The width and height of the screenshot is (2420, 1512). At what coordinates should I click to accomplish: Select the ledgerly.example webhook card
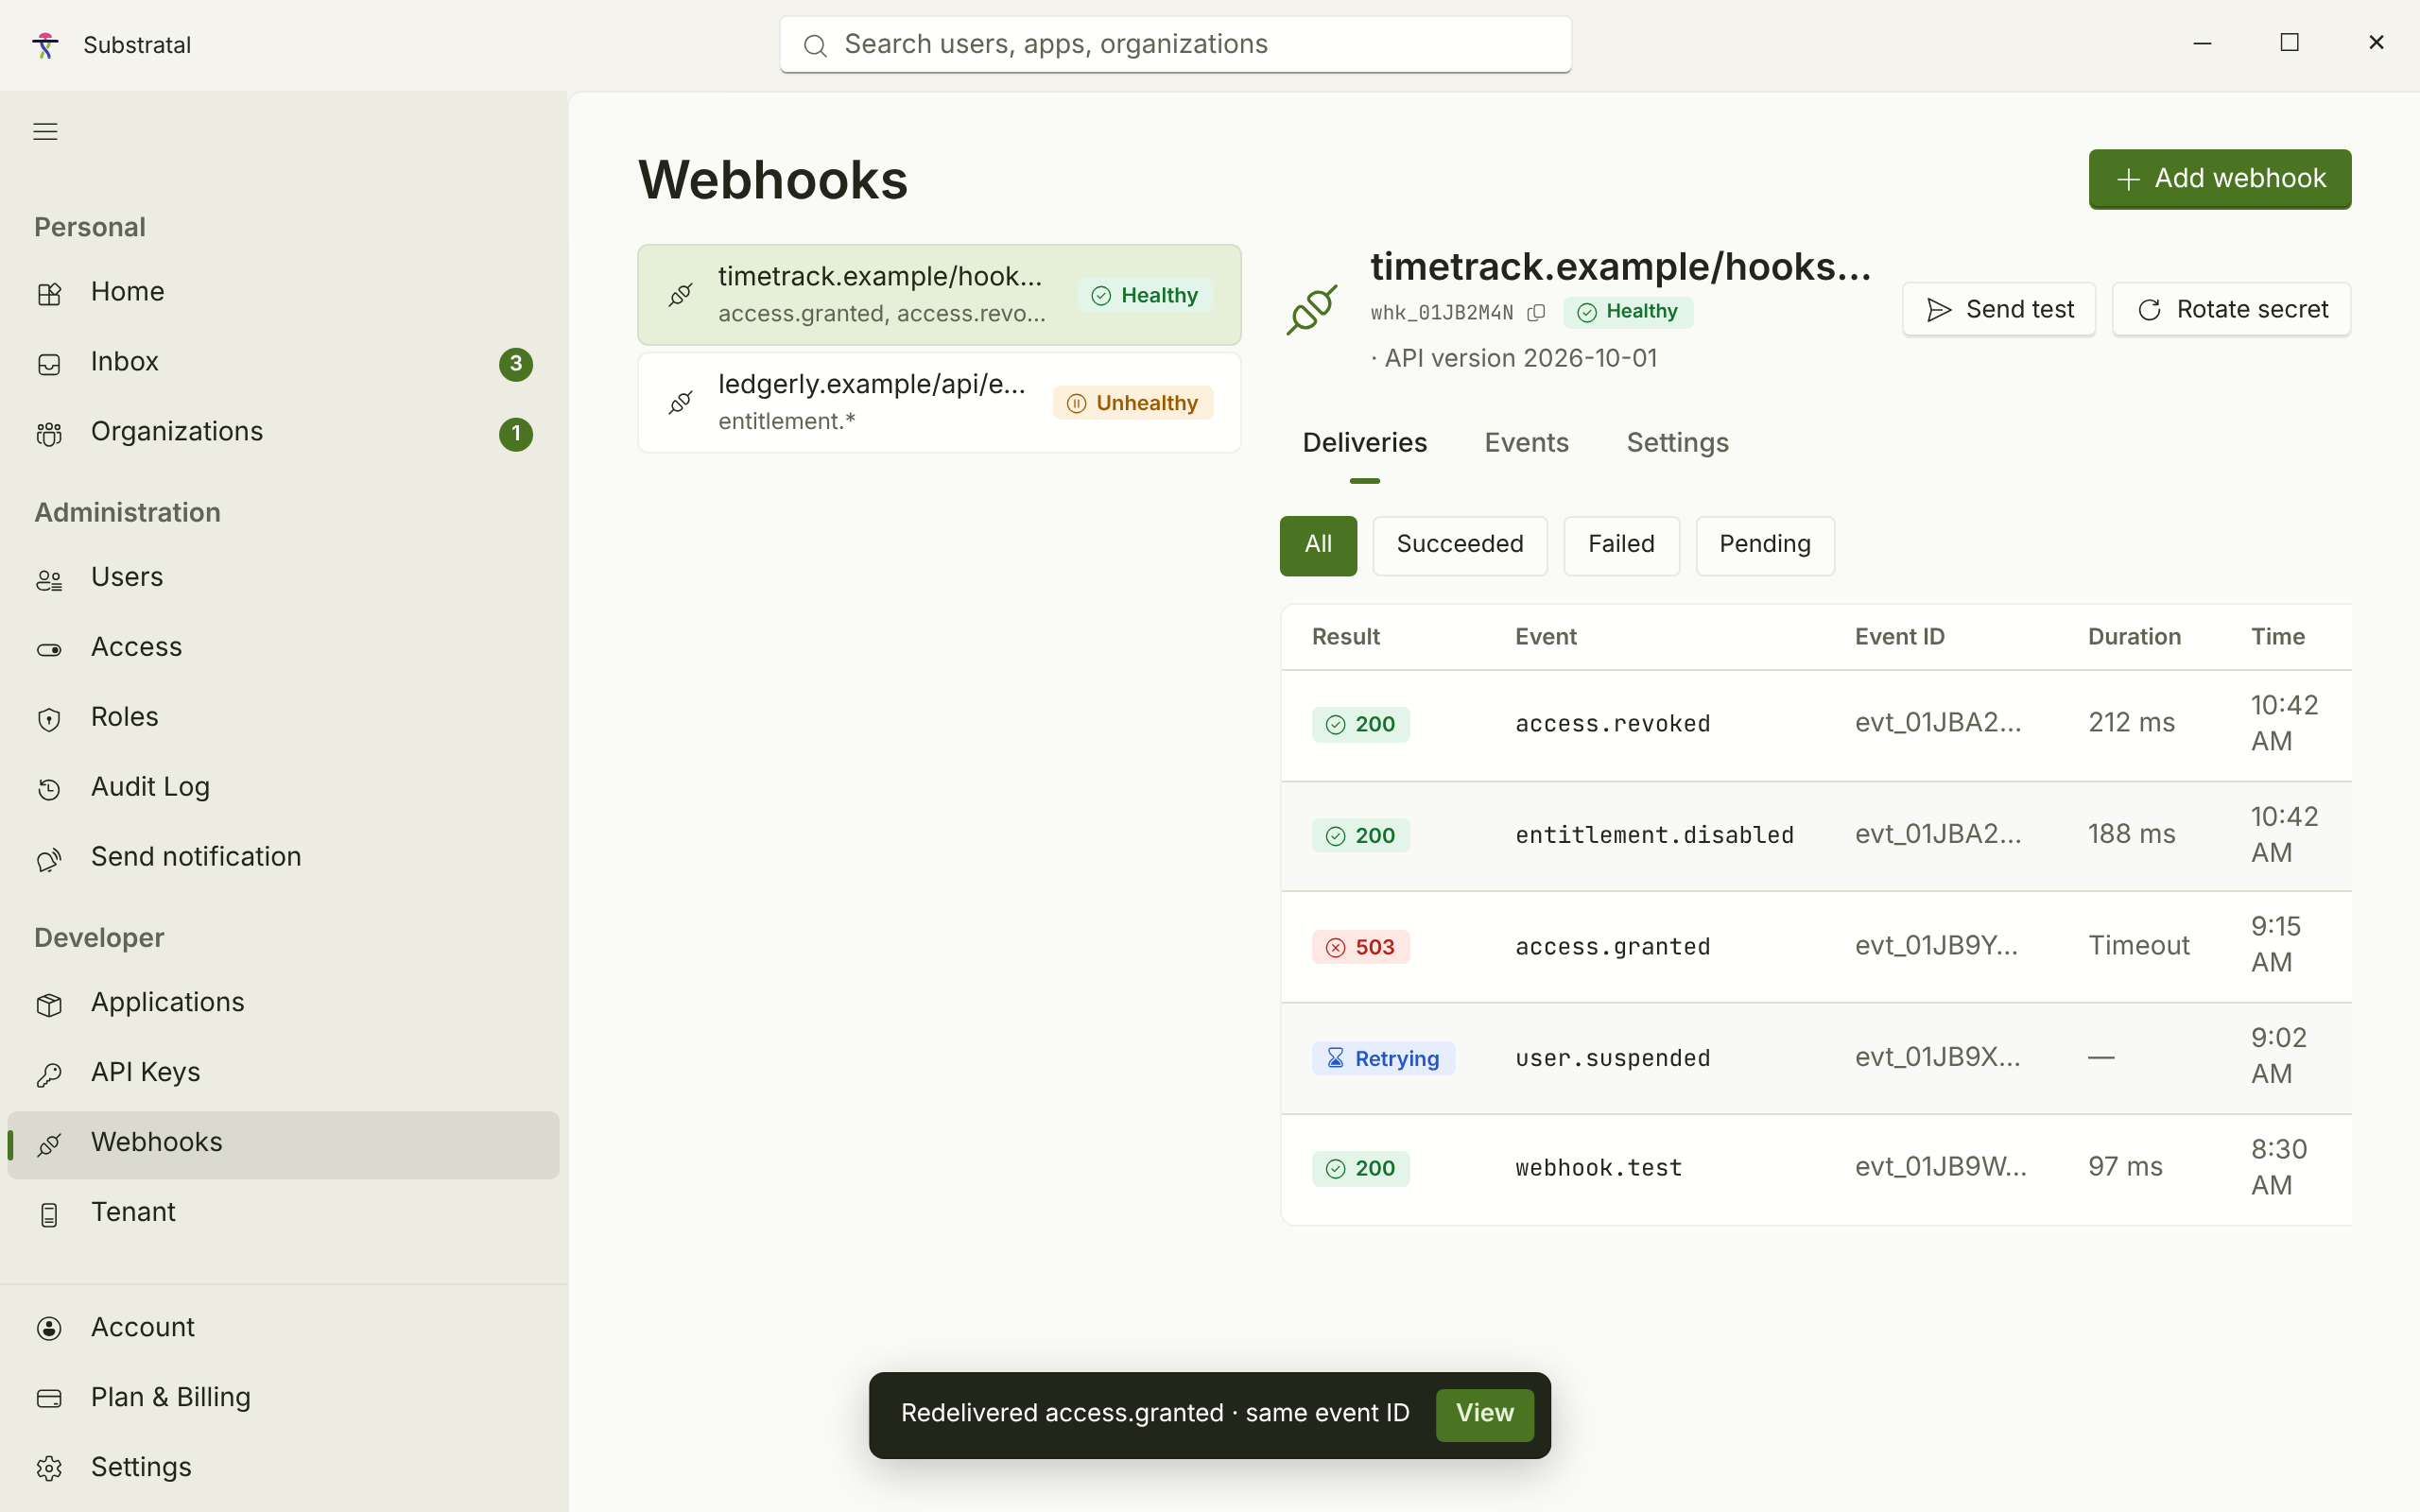[x=939, y=403]
